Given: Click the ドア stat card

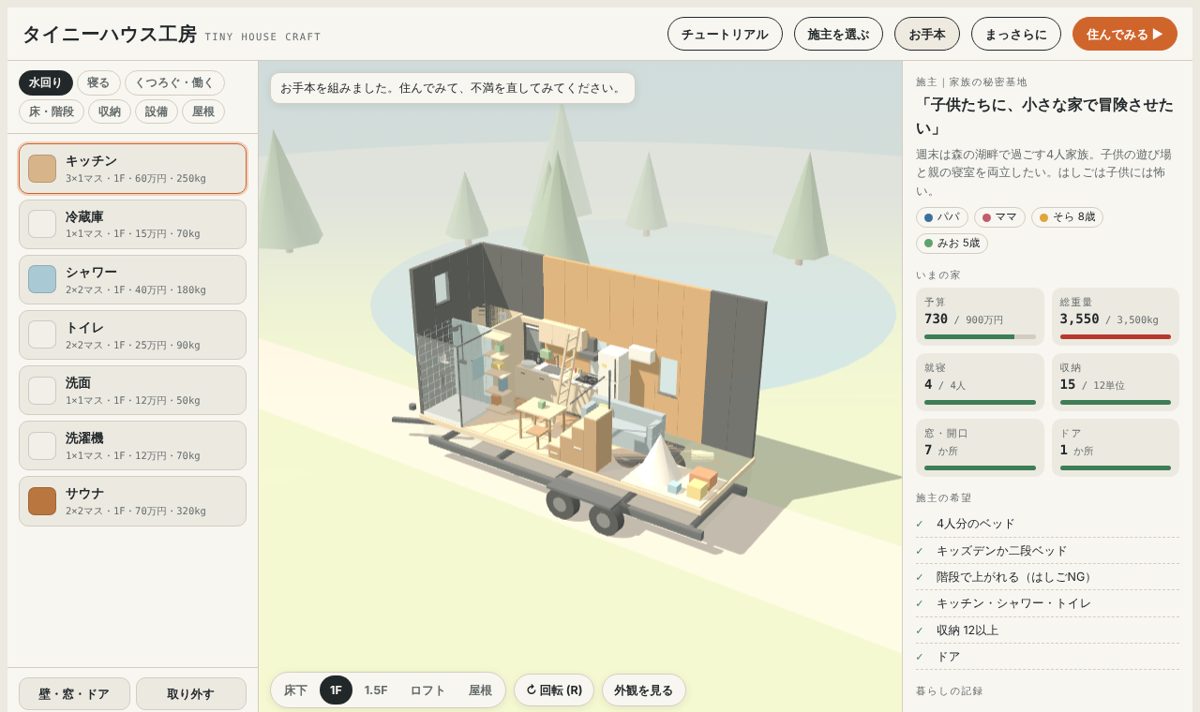Looking at the screenshot, I should click(x=1115, y=448).
